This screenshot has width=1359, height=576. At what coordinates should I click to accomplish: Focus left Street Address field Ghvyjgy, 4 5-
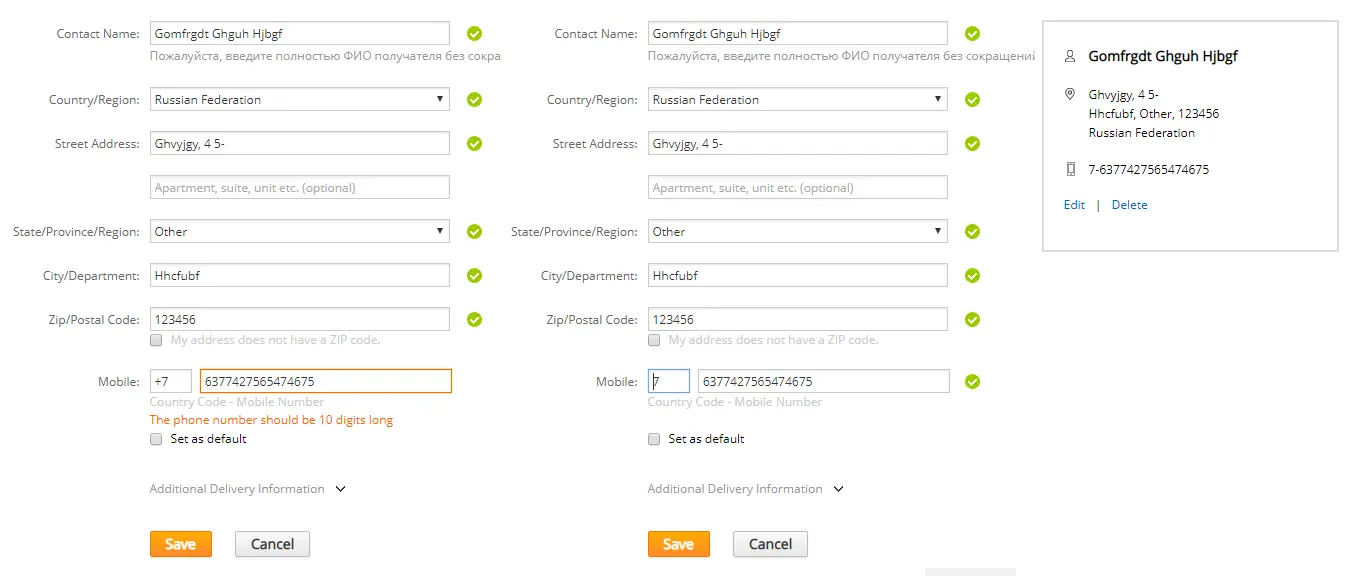[x=300, y=143]
